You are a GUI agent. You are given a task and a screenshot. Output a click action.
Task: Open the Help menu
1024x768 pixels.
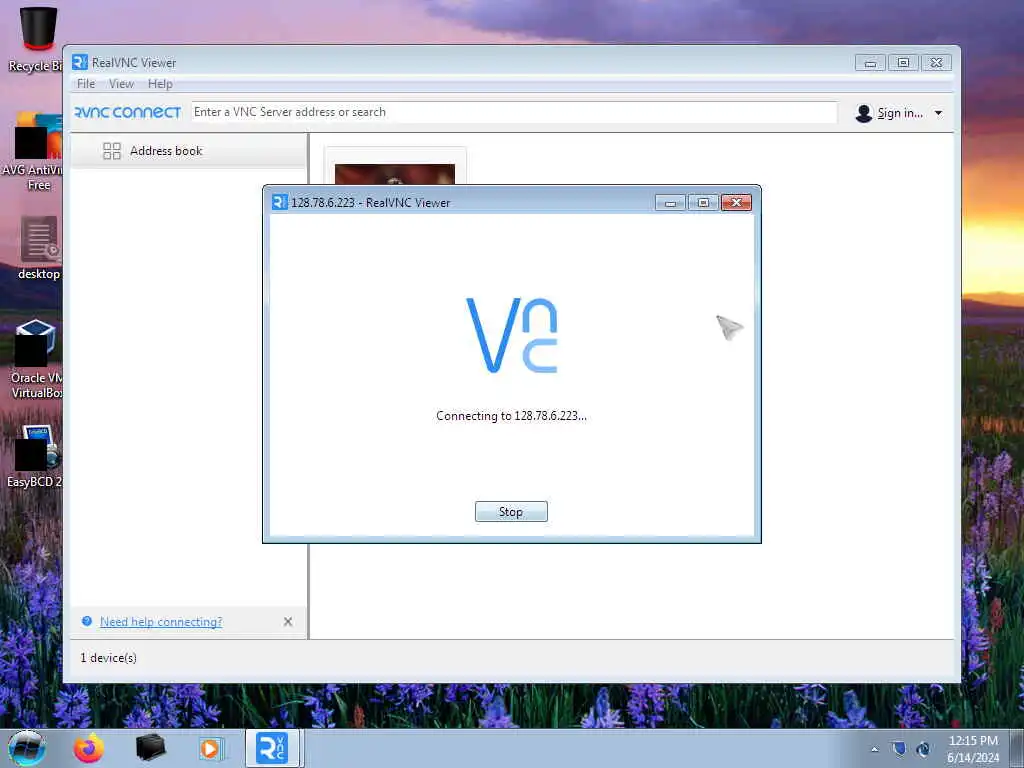pos(160,84)
